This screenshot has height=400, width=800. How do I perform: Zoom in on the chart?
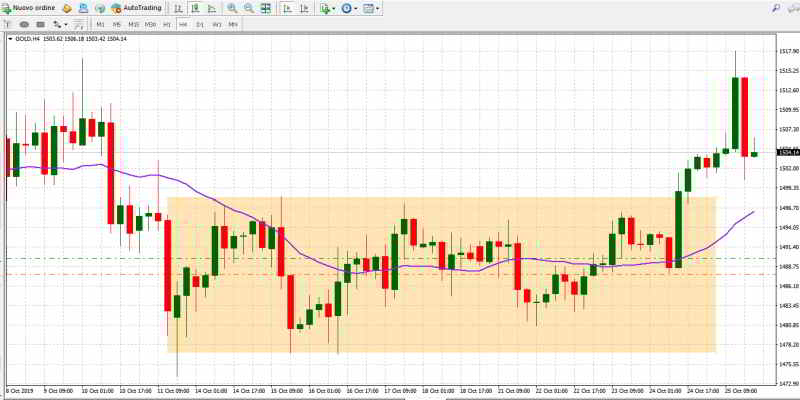(232, 8)
